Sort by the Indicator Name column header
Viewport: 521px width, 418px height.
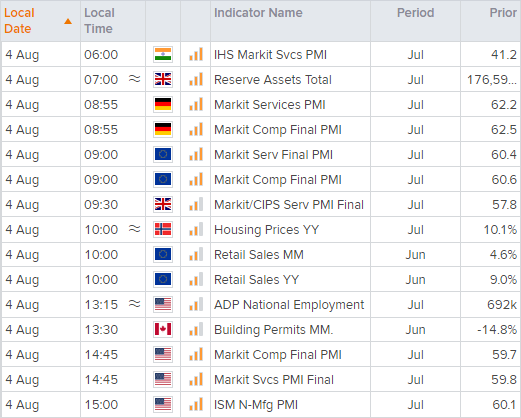[258, 13]
